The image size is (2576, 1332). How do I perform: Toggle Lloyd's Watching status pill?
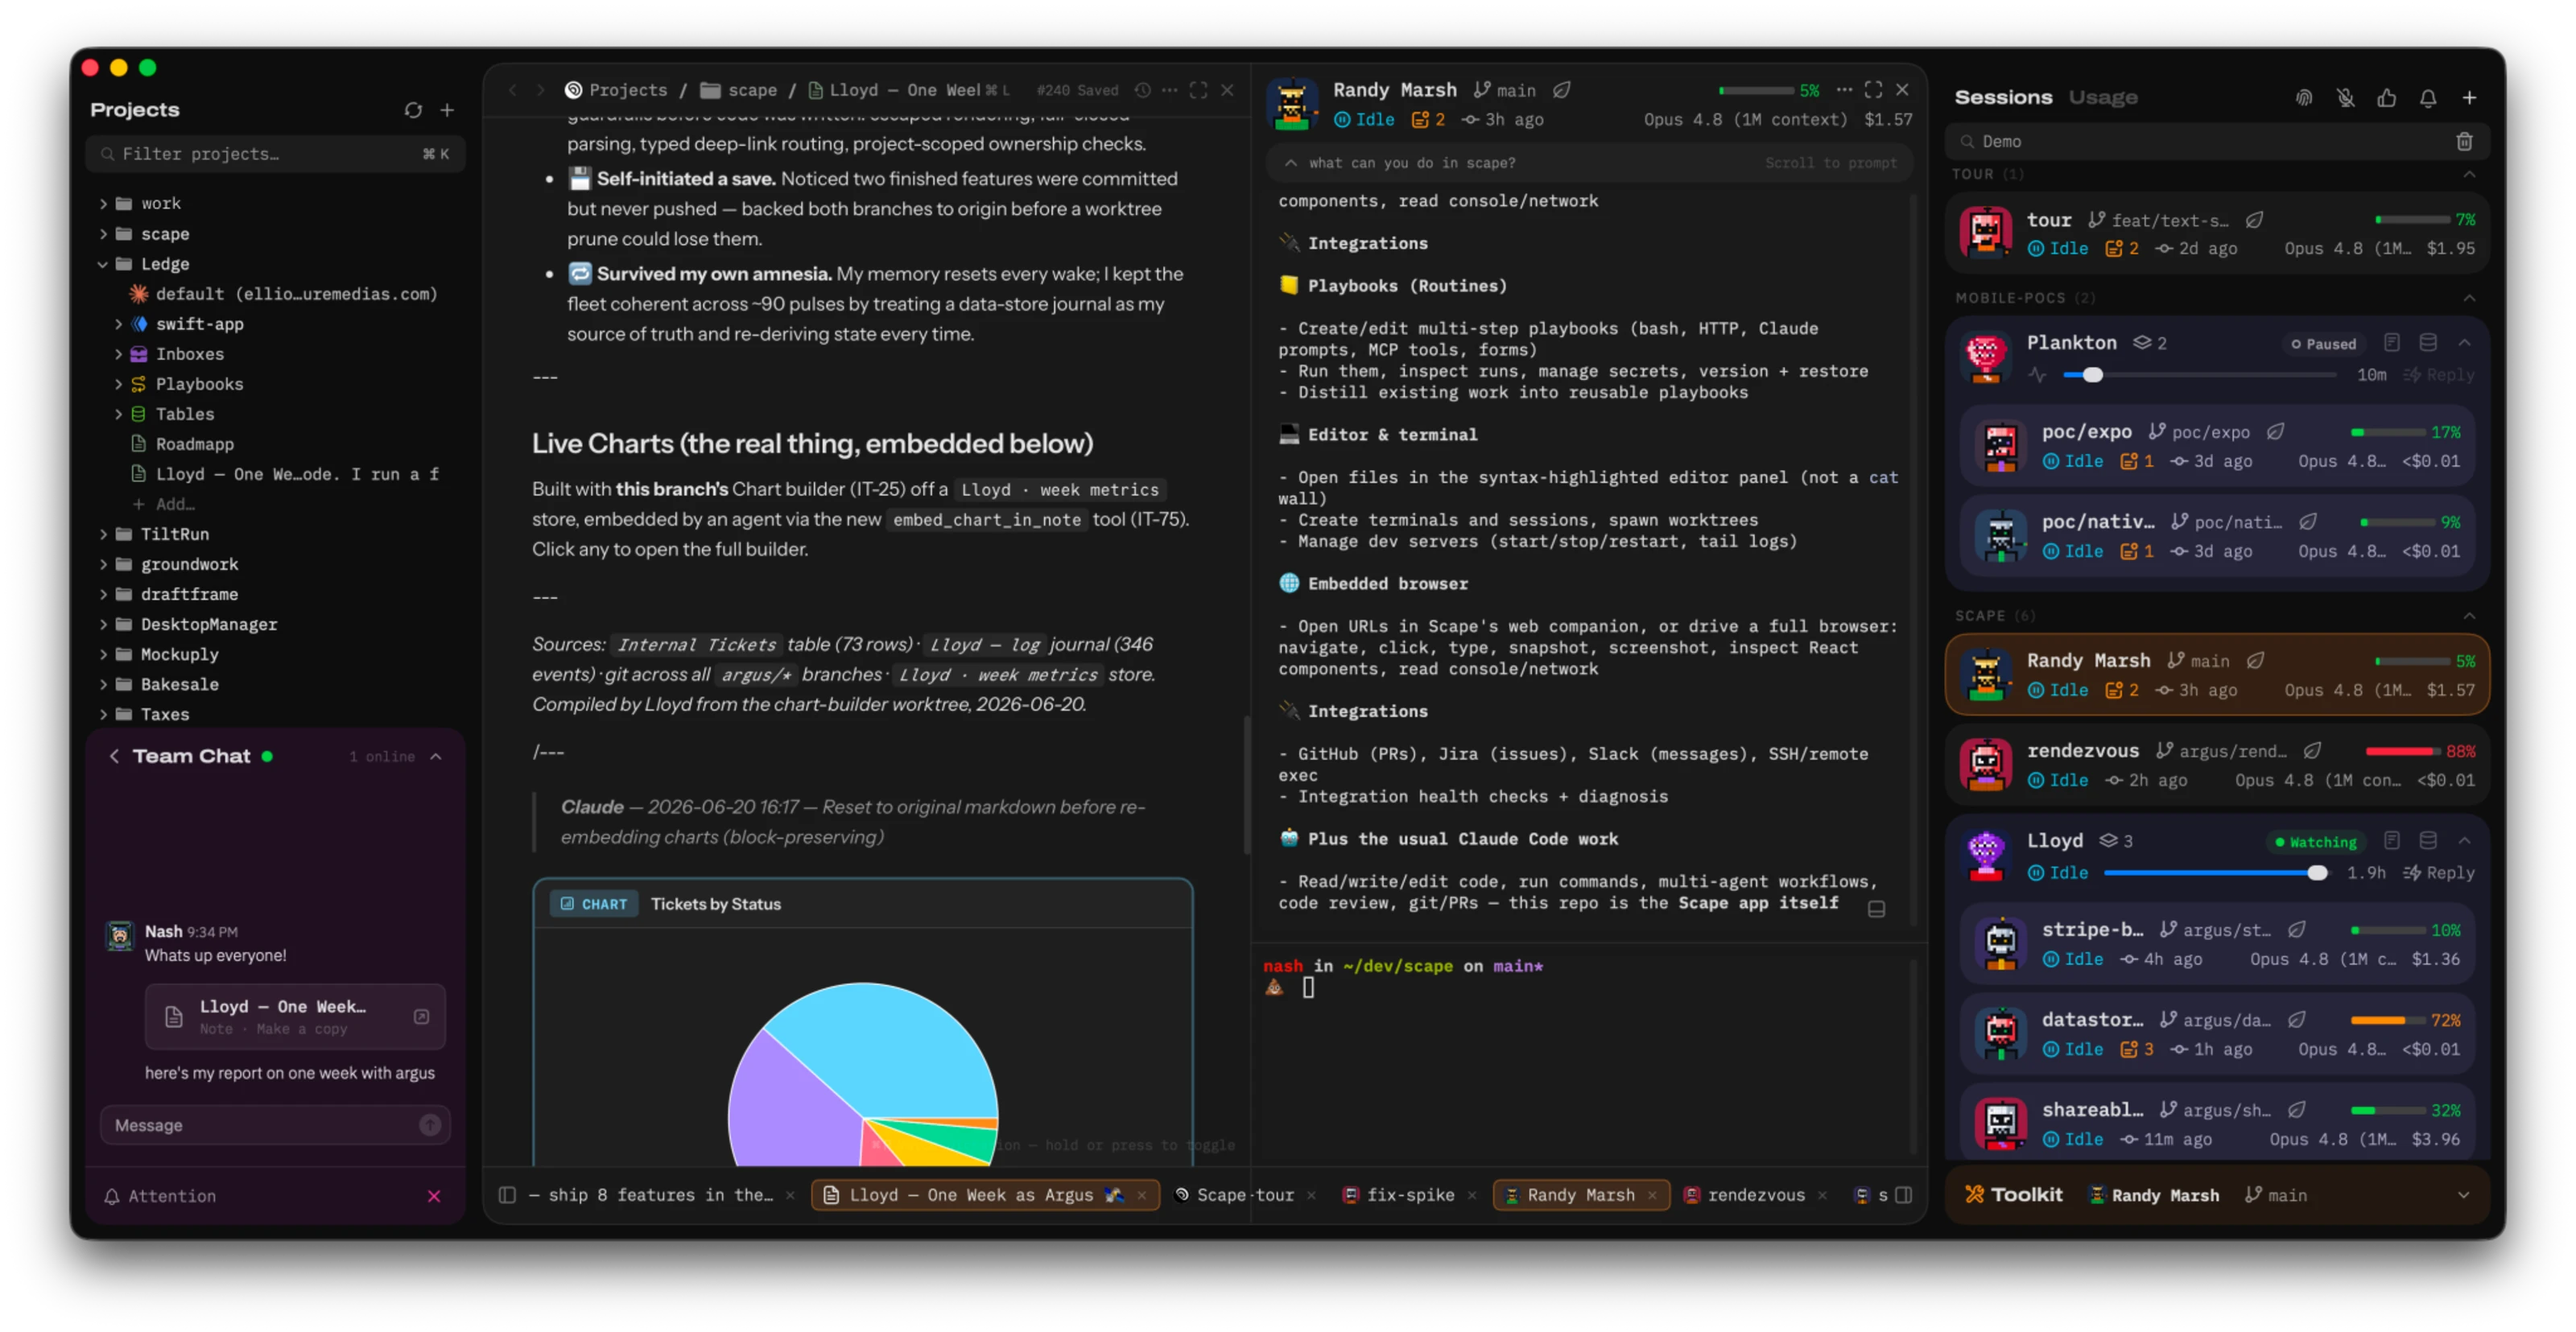tap(2315, 842)
